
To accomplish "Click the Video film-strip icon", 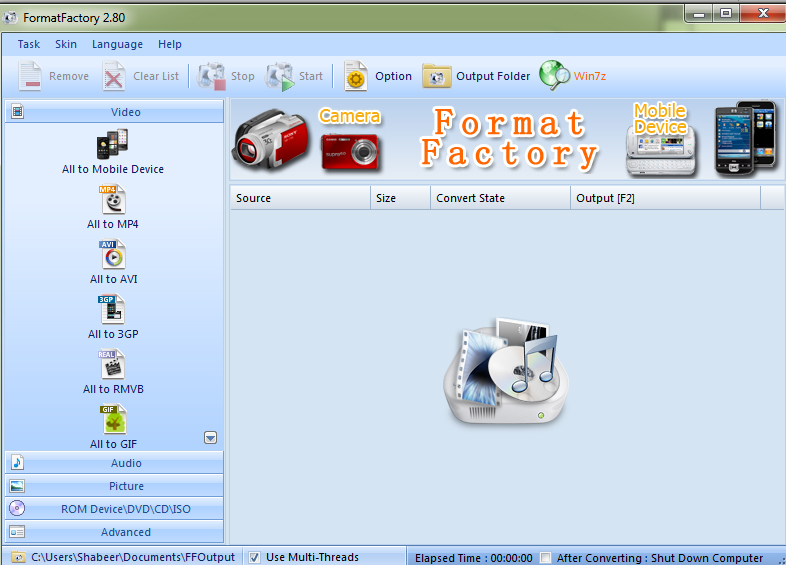I will coord(18,111).
